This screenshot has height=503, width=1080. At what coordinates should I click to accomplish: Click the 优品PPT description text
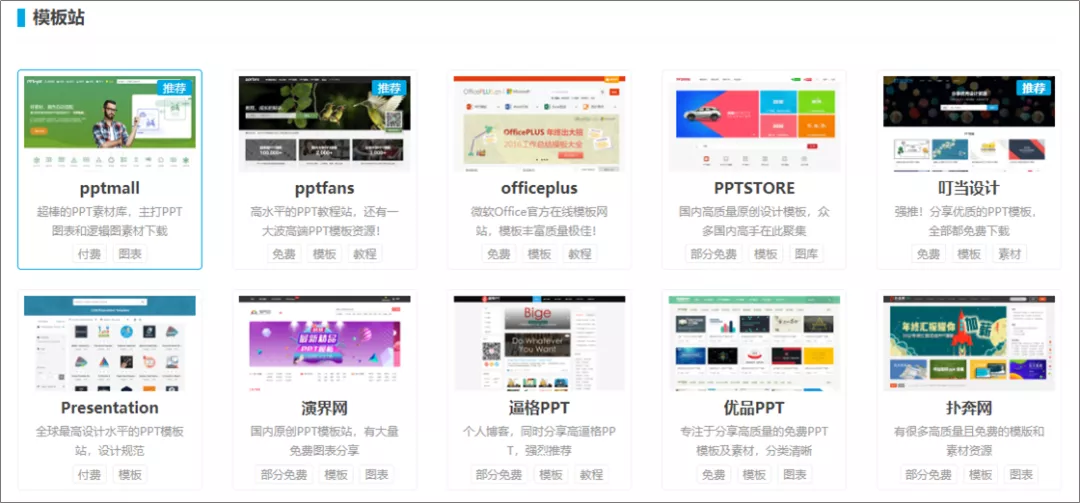click(754, 442)
